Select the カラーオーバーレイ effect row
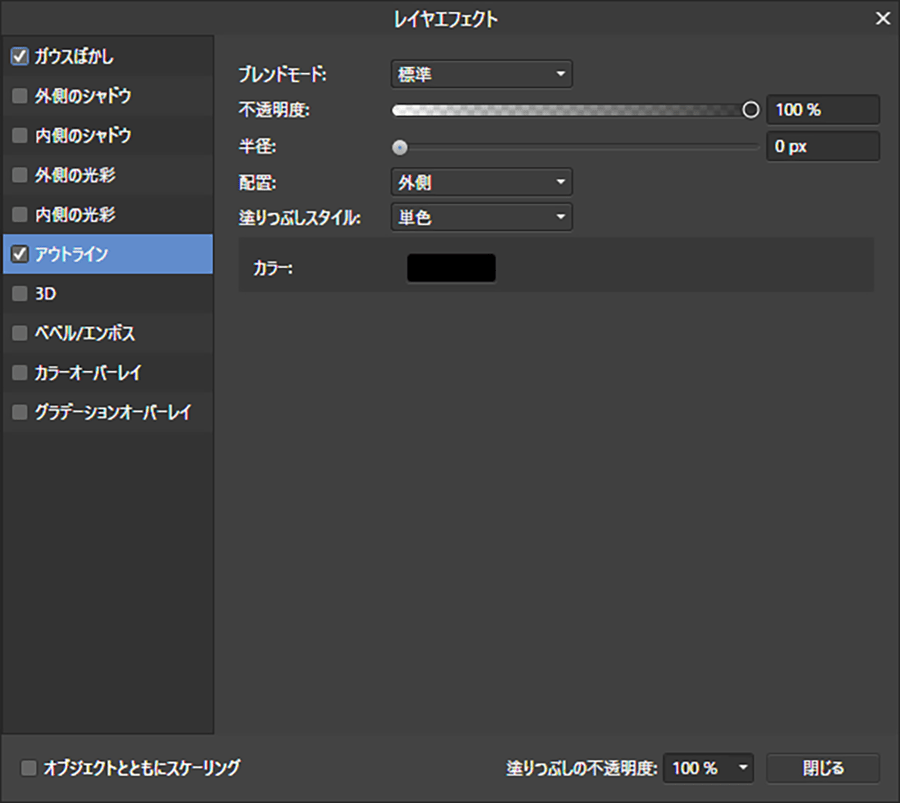The height and width of the screenshot is (803, 900). [x=108, y=373]
